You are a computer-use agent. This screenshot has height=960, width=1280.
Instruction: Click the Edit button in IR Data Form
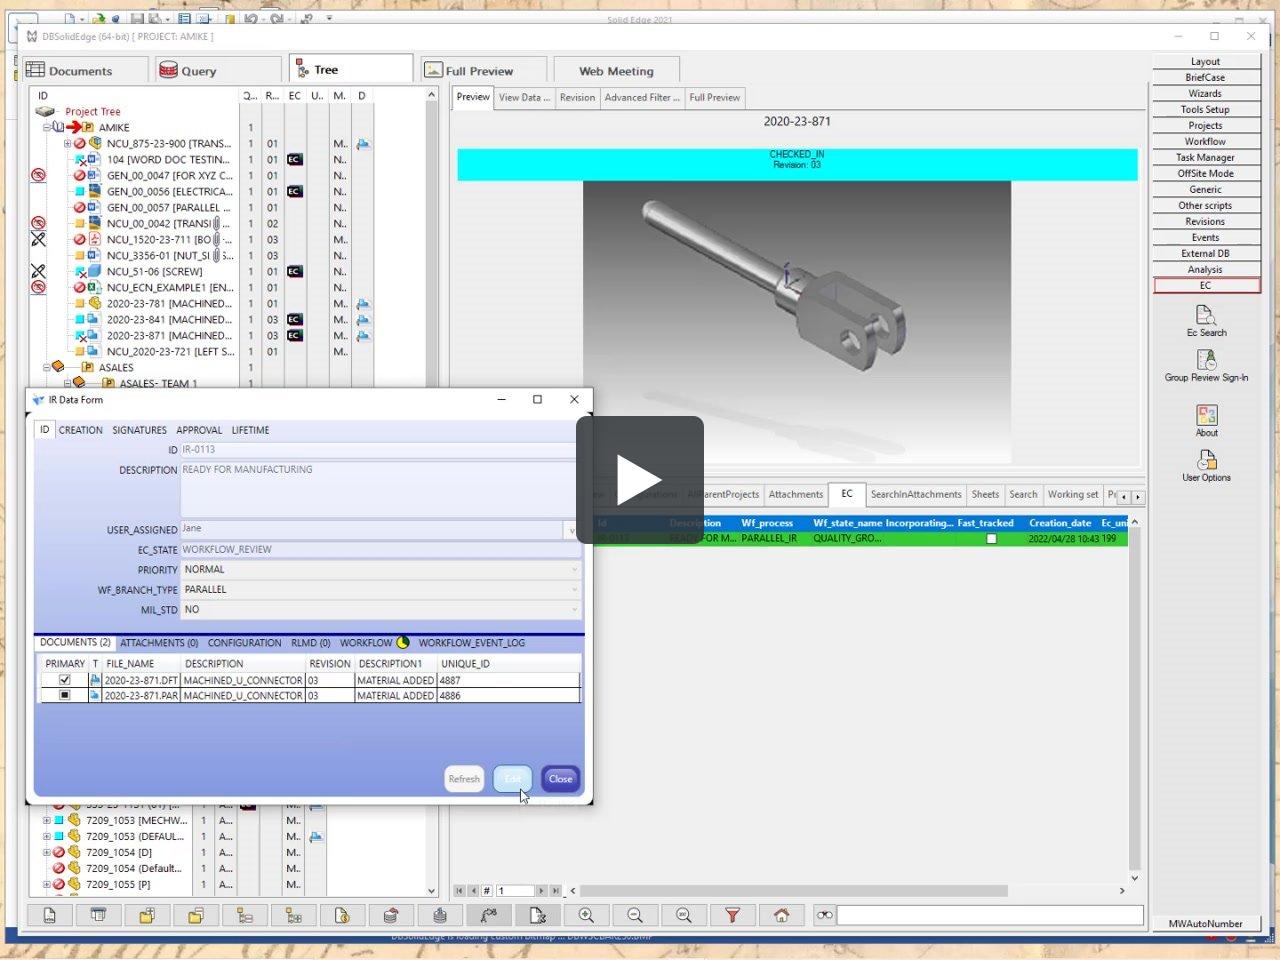(512, 778)
